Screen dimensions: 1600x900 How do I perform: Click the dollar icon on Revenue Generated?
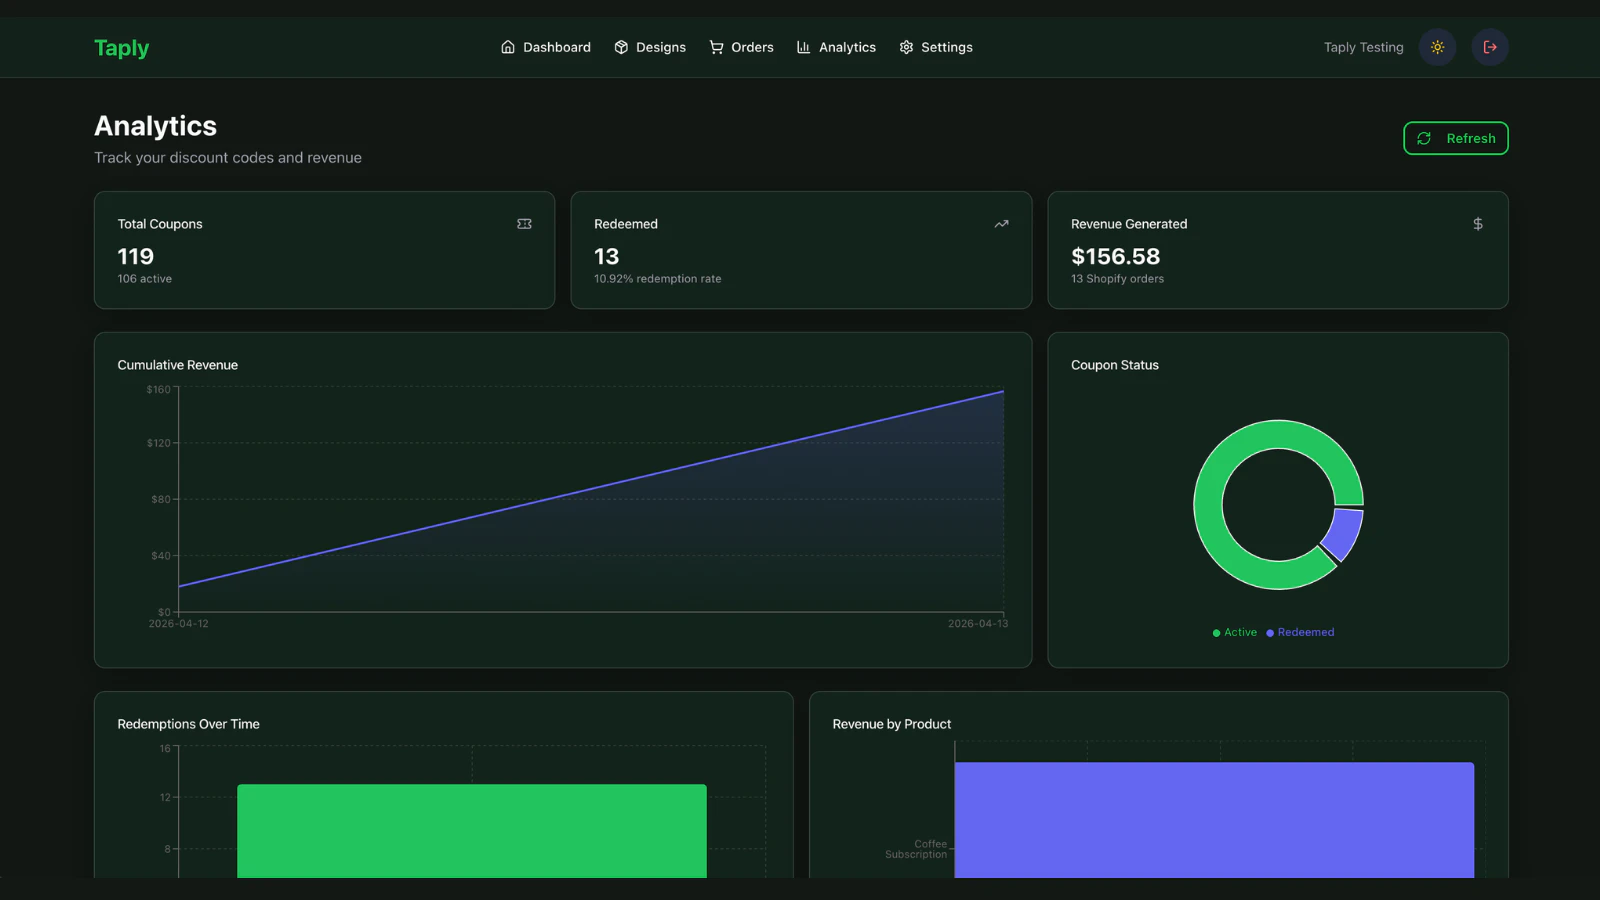point(1478,224)
